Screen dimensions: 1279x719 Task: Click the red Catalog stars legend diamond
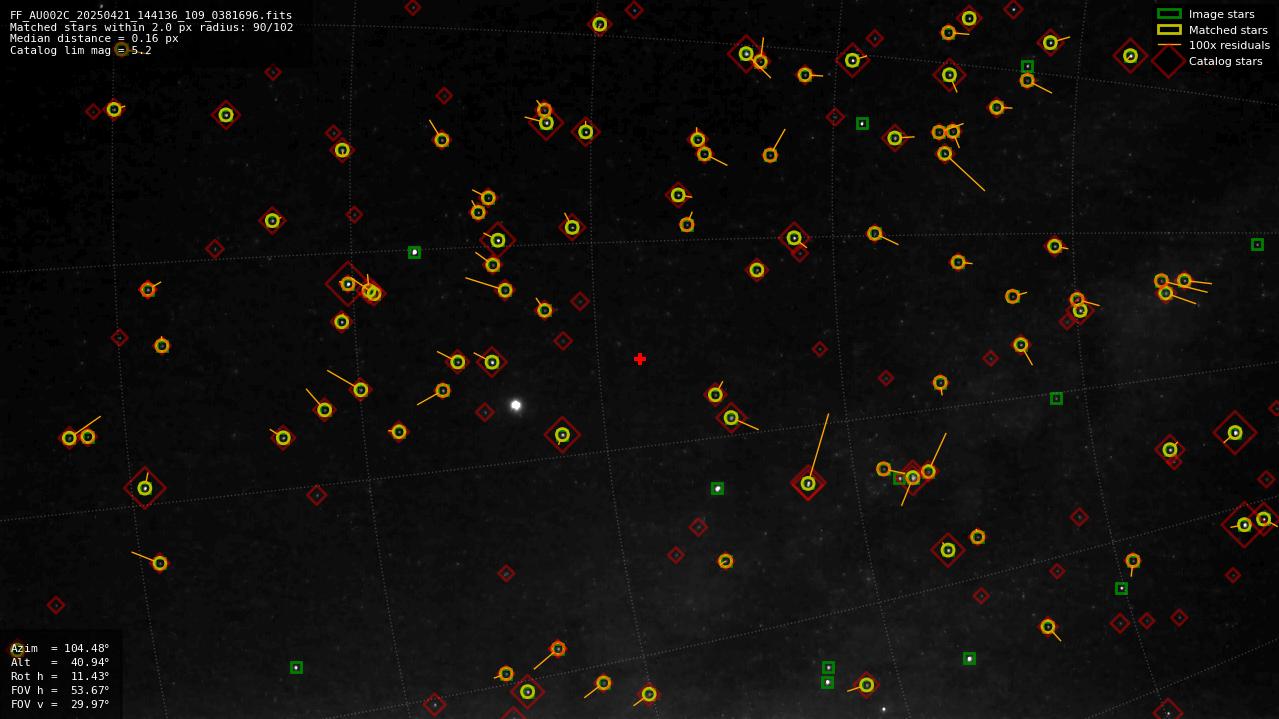pos(1169,61)
